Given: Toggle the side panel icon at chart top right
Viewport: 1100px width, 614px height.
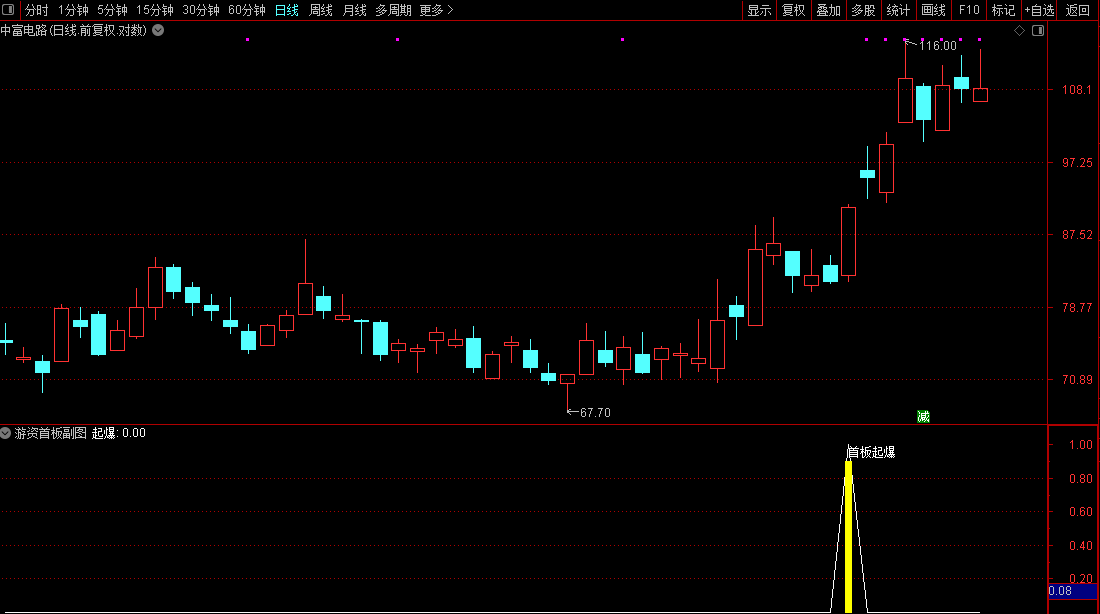Looking at the screenshot, I should click(1038, 31).
